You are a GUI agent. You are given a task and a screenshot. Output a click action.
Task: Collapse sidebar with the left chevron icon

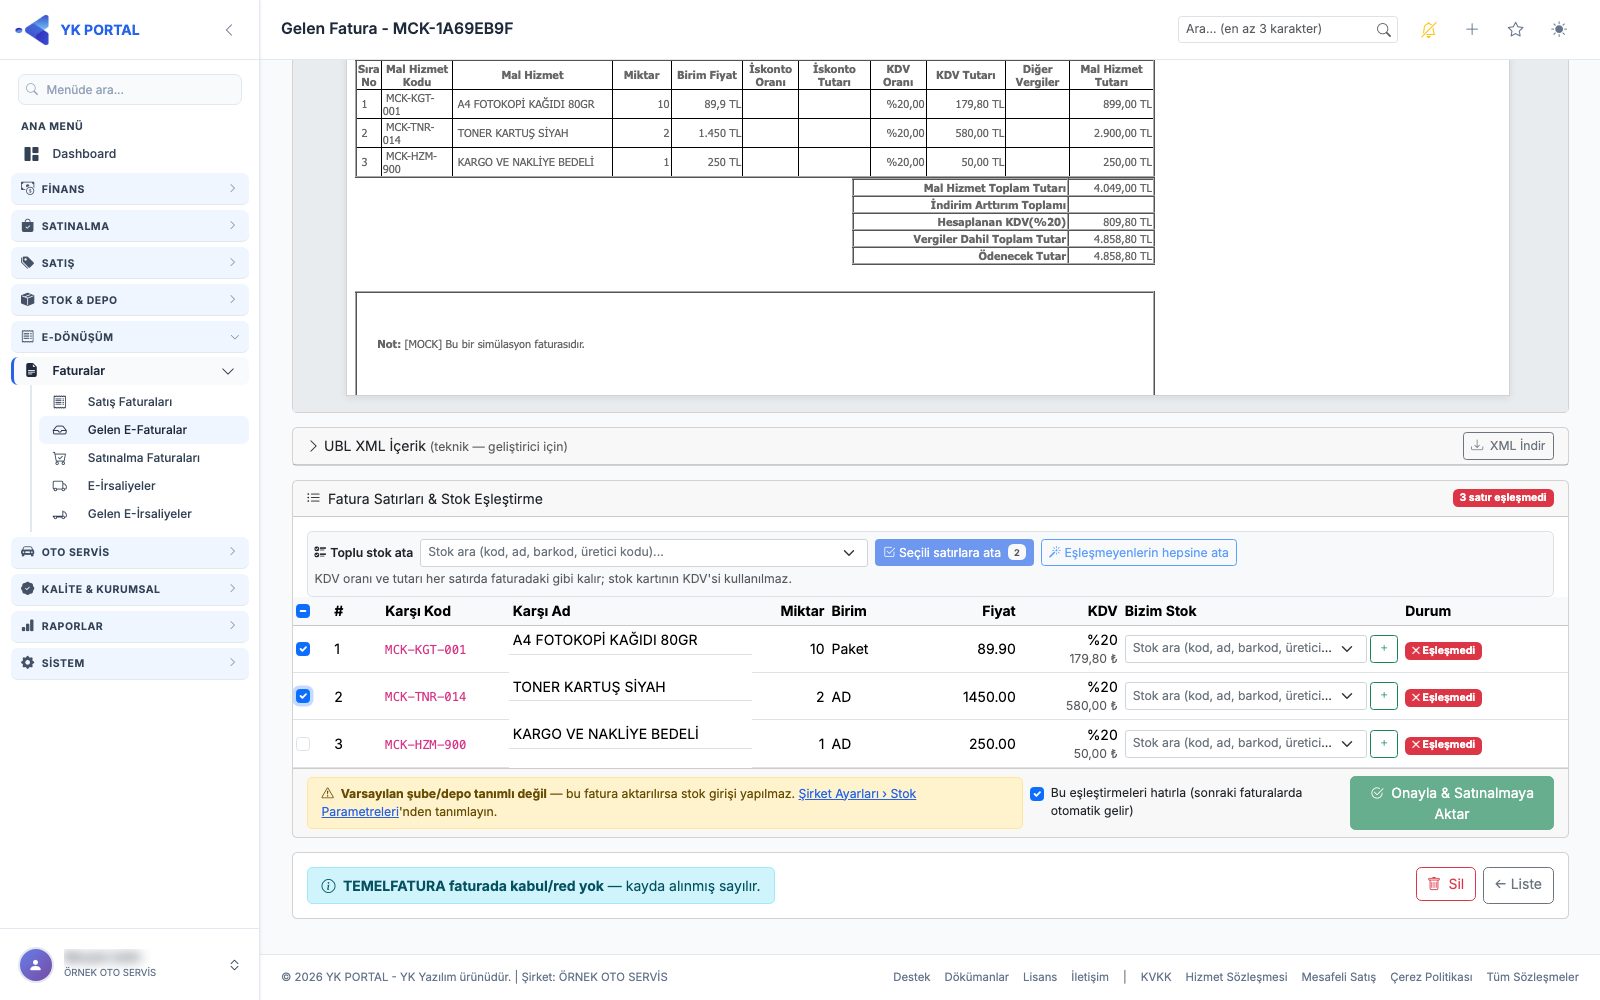point(229,30)
